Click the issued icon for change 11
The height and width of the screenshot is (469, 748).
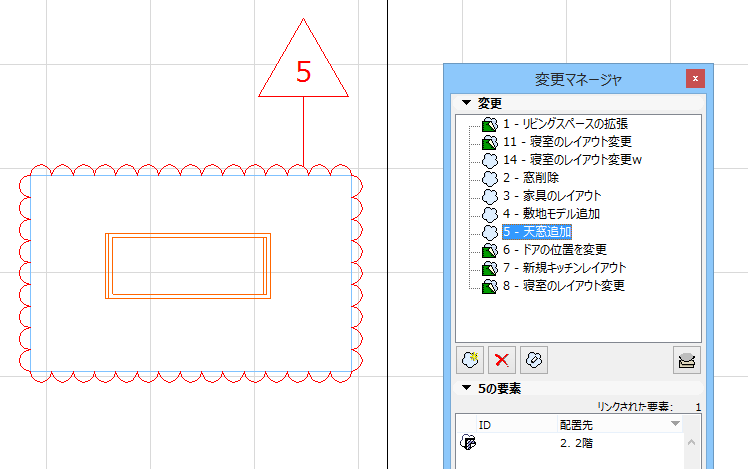pos(490,142)
